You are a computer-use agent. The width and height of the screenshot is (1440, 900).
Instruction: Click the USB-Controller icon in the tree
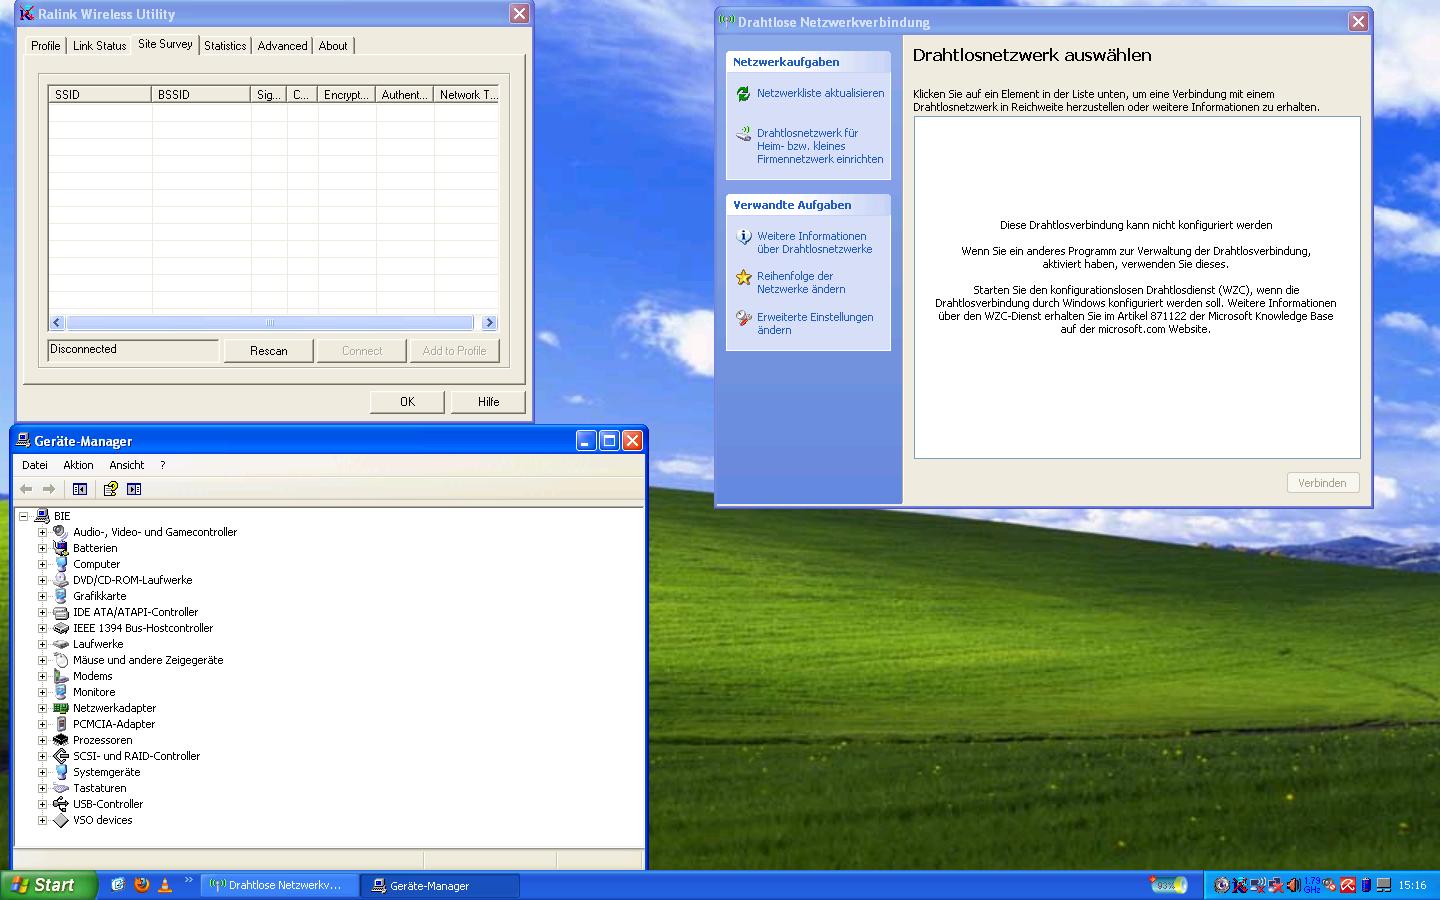(x=61, y=804)
